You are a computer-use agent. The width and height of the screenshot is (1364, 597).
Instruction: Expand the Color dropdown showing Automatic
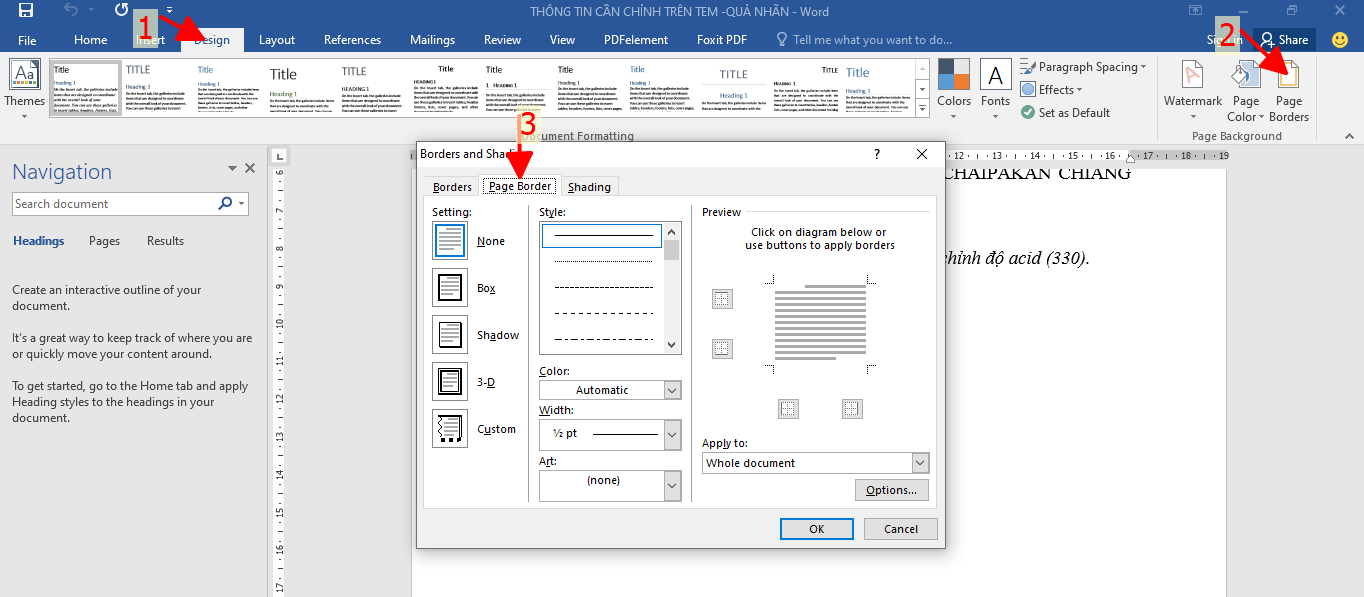[x=673, y=390]
